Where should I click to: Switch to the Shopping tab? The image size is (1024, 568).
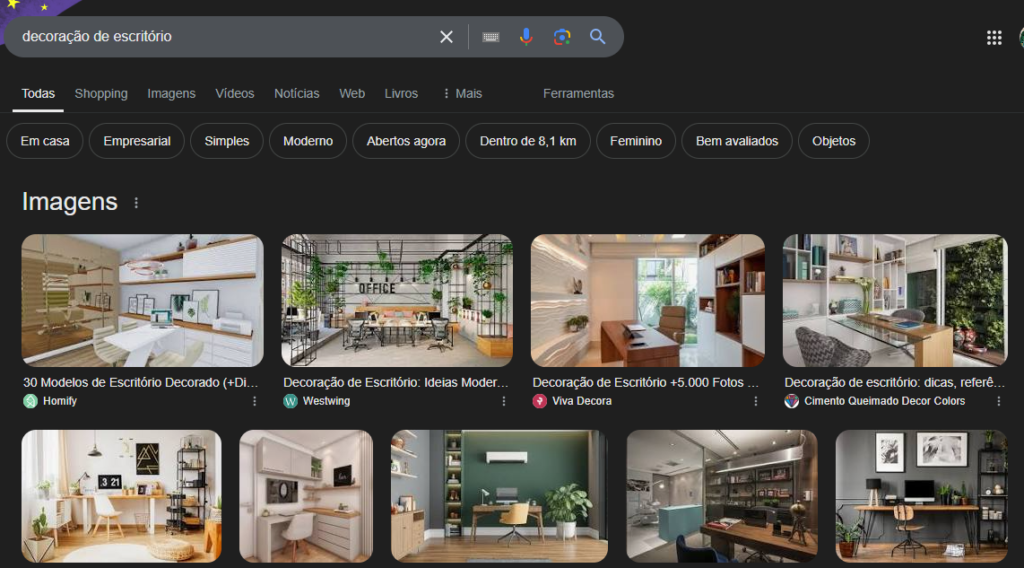pyautogui.click(x=101, y=93)
